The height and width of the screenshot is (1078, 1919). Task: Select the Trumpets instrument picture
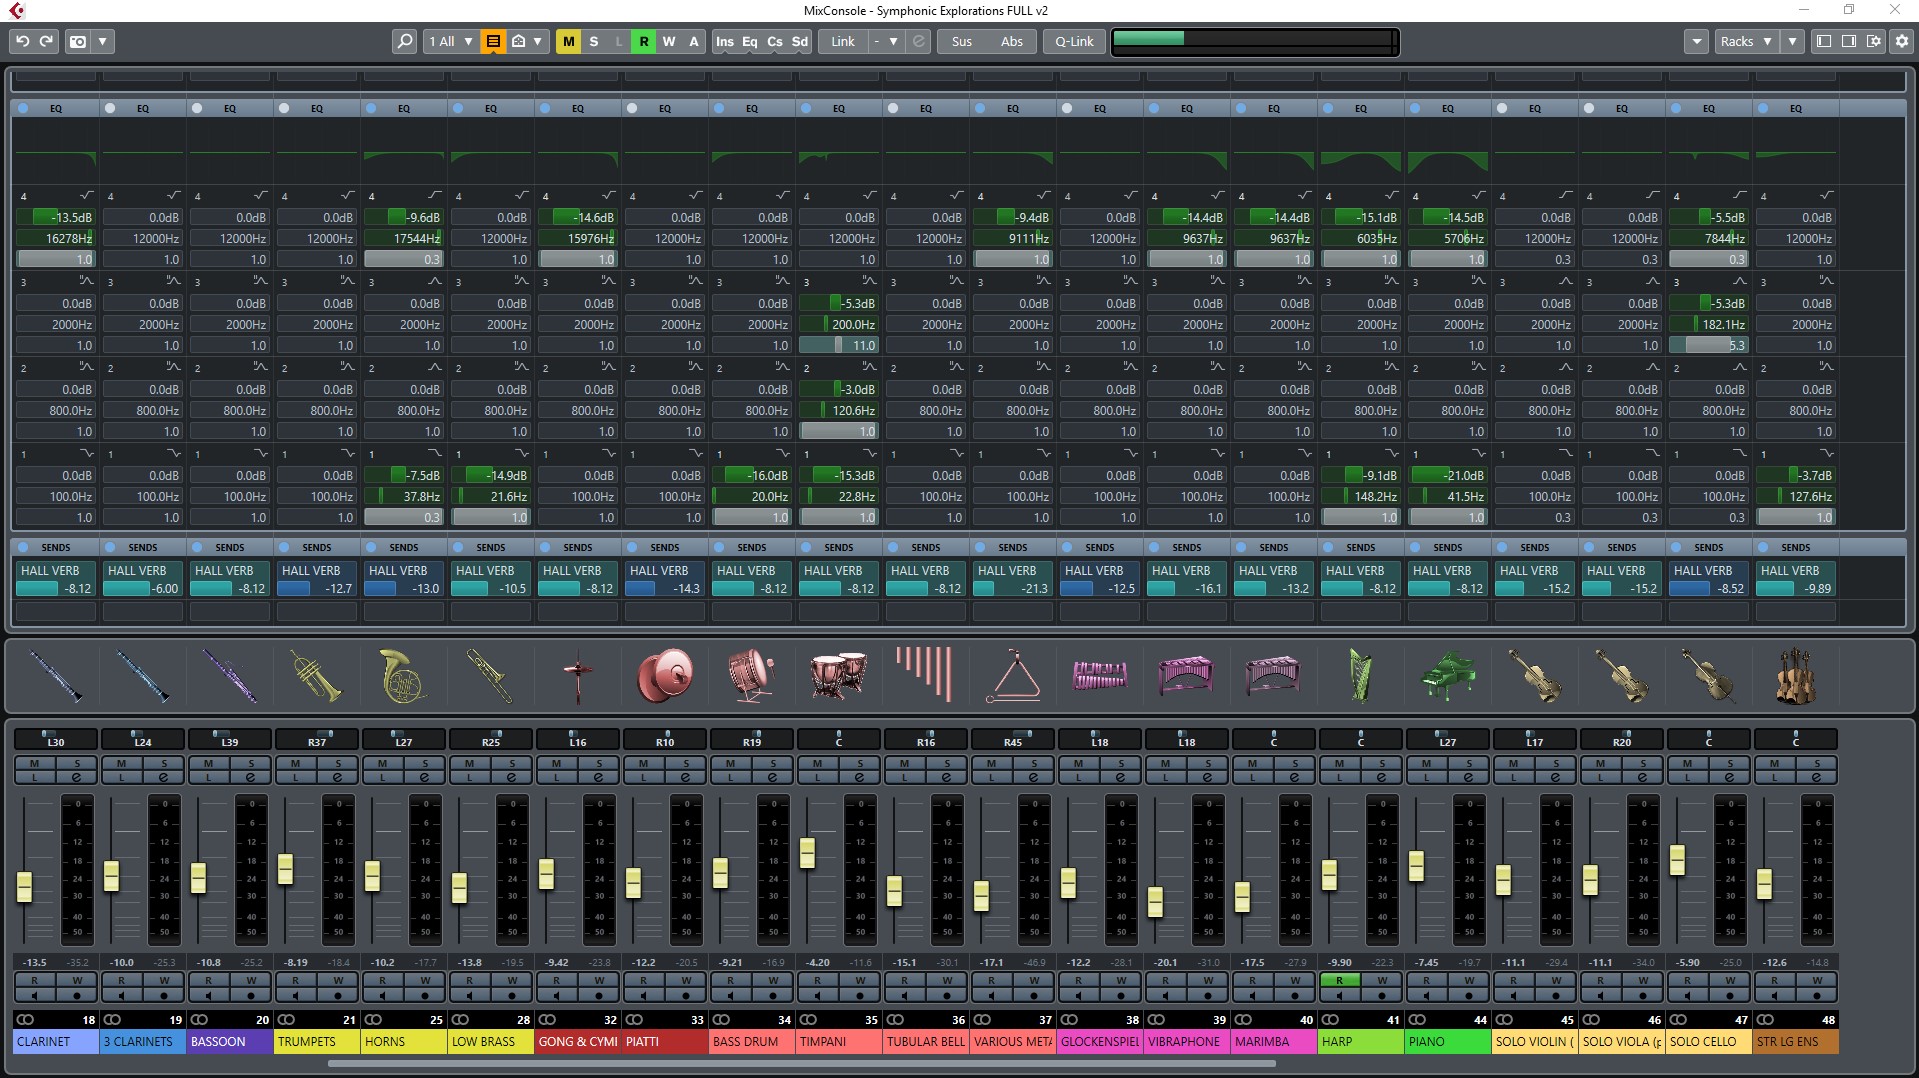point(316,675)
